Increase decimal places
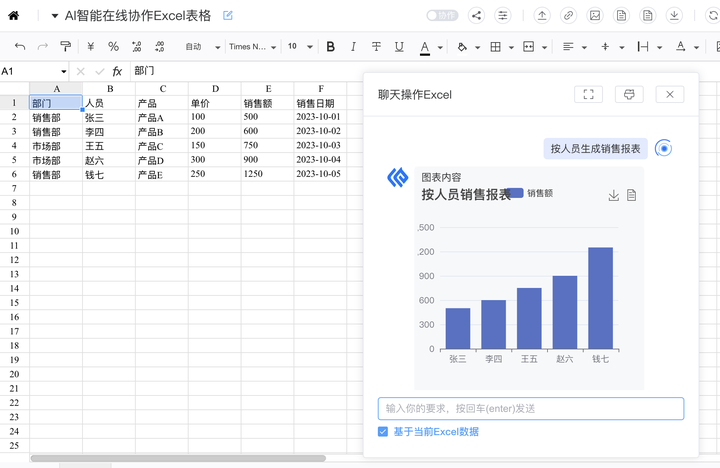Screen dimensions: 720x468 coord(159,46)
